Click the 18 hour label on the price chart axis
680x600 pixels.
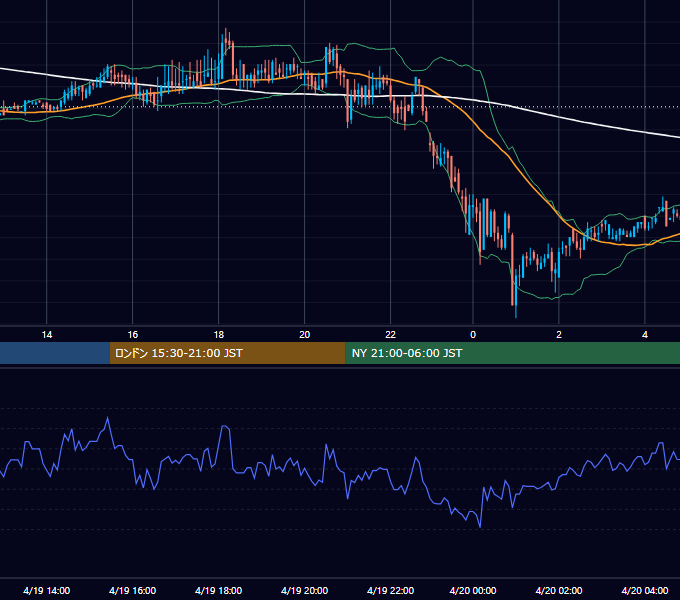pyautogui.click(x=219, y=335)
